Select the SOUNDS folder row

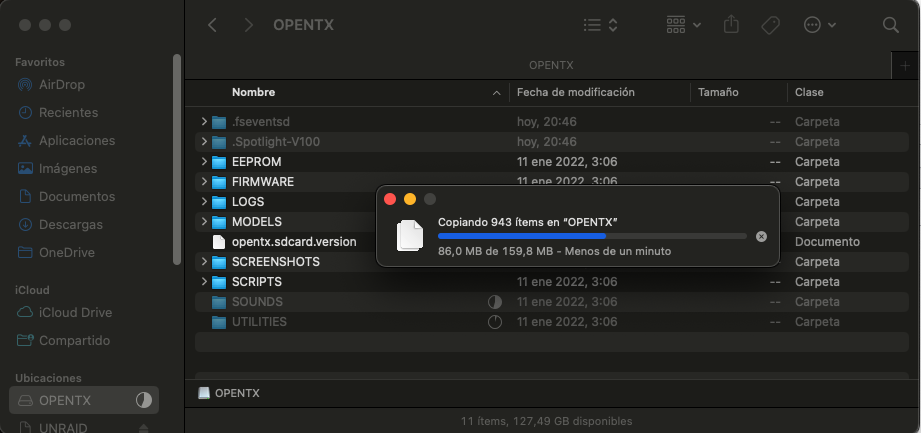[x=552, y=301]
